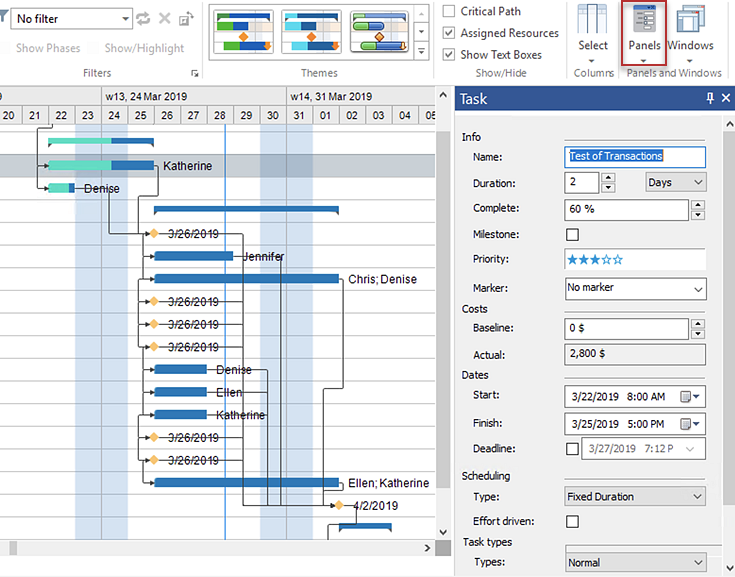735x577 pixels.
Task: Decrease the Duration spinner value
Action: tap(608, 187)
